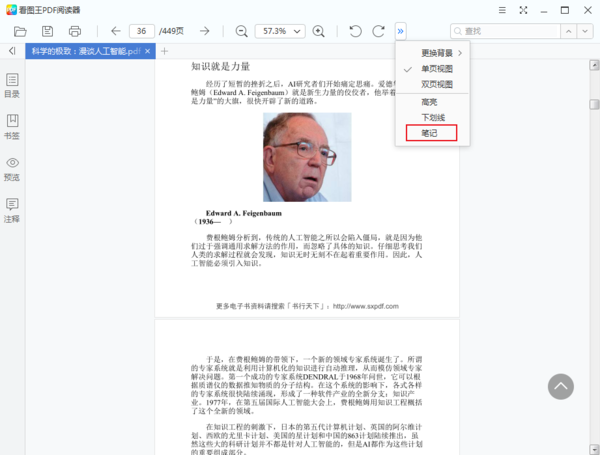Click the scroll-to-top round button
Image resolution: width=600 pixels, height=455 pixels.
pos(560,387)
